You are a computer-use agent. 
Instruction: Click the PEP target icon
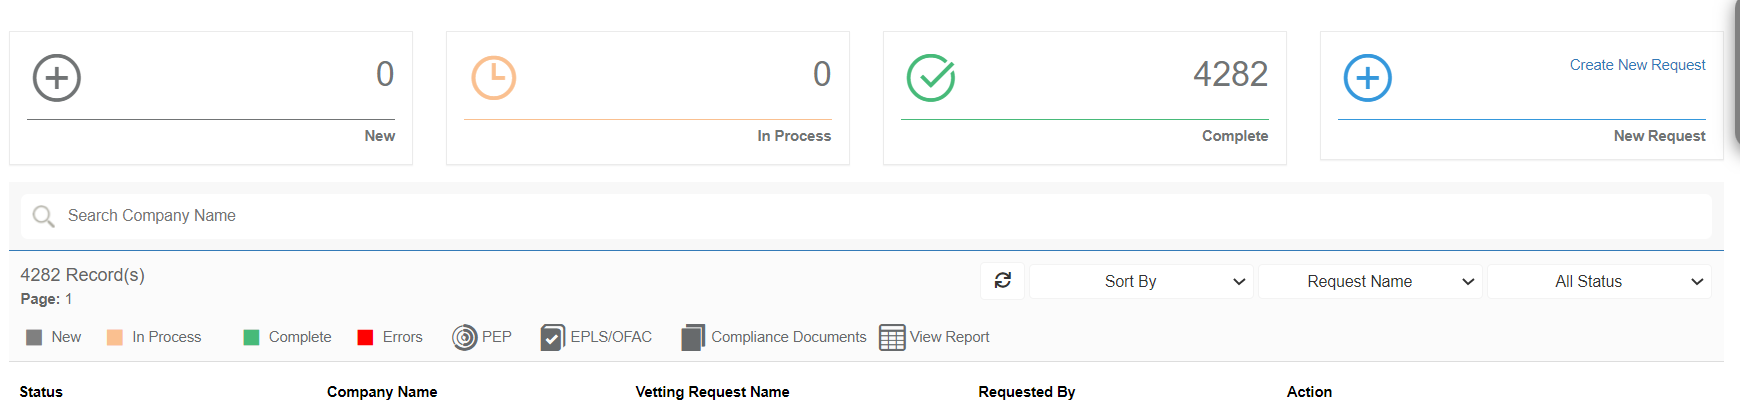point(464,338)
